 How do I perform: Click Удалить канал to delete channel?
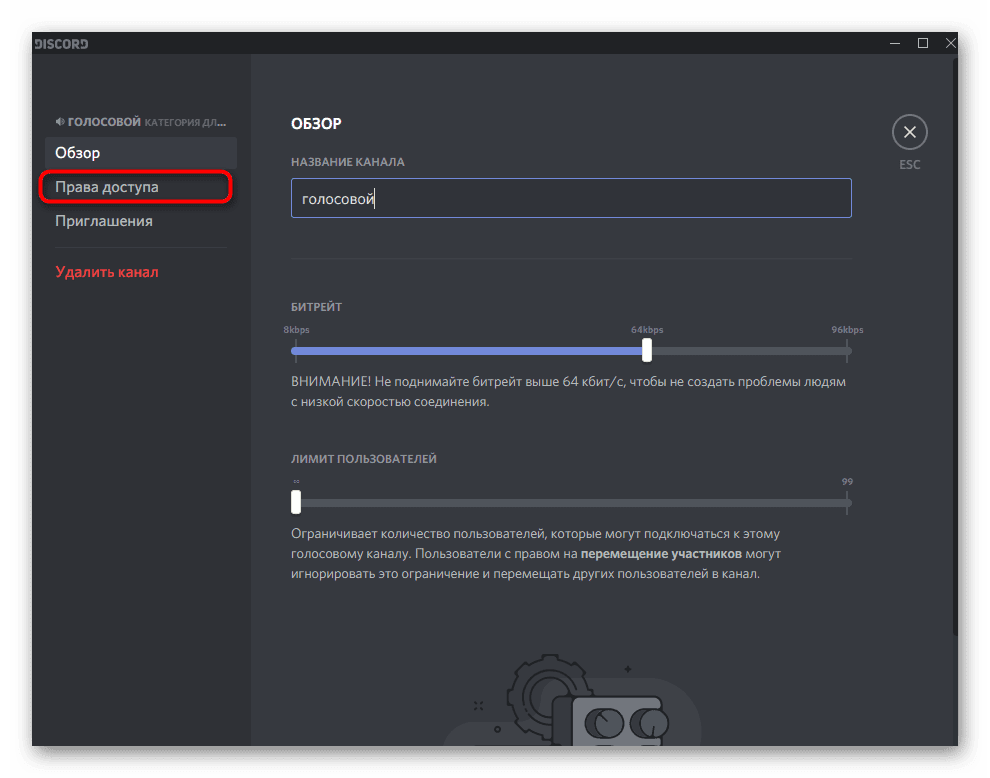[107, 272]
